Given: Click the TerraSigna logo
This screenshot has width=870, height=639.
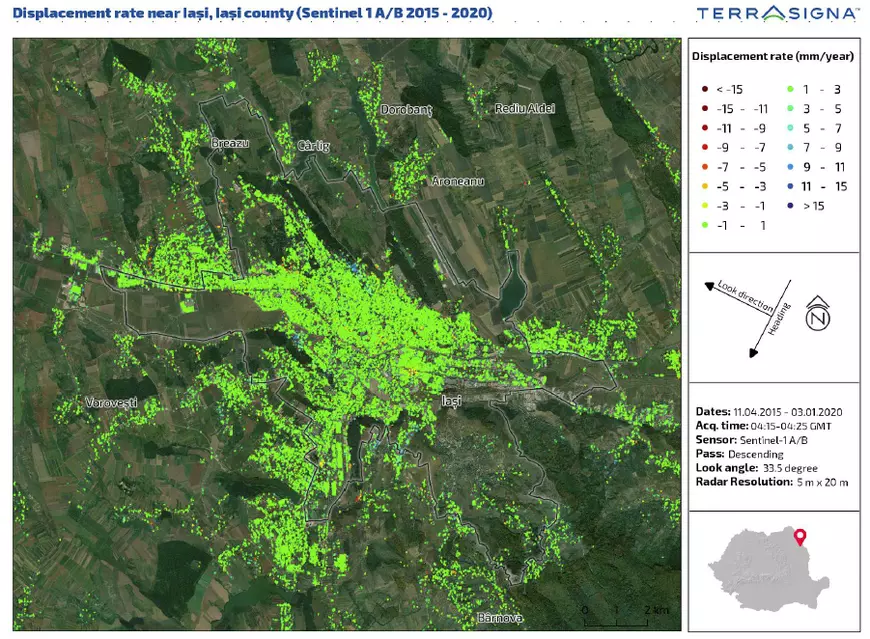Looking at the screenshot, I should 776,14.
